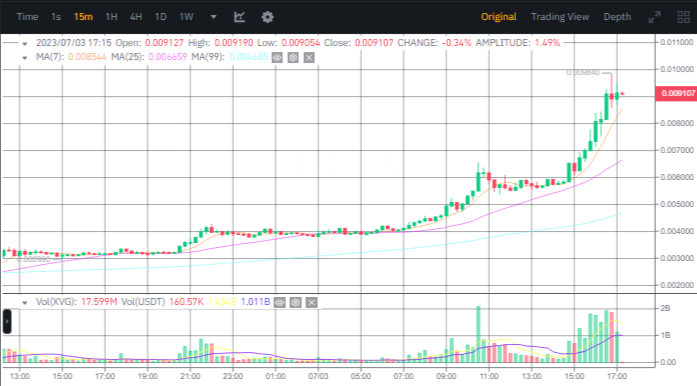
Task: Click the MA(7) value 0.008544
Action: click(x=87, y=57)
